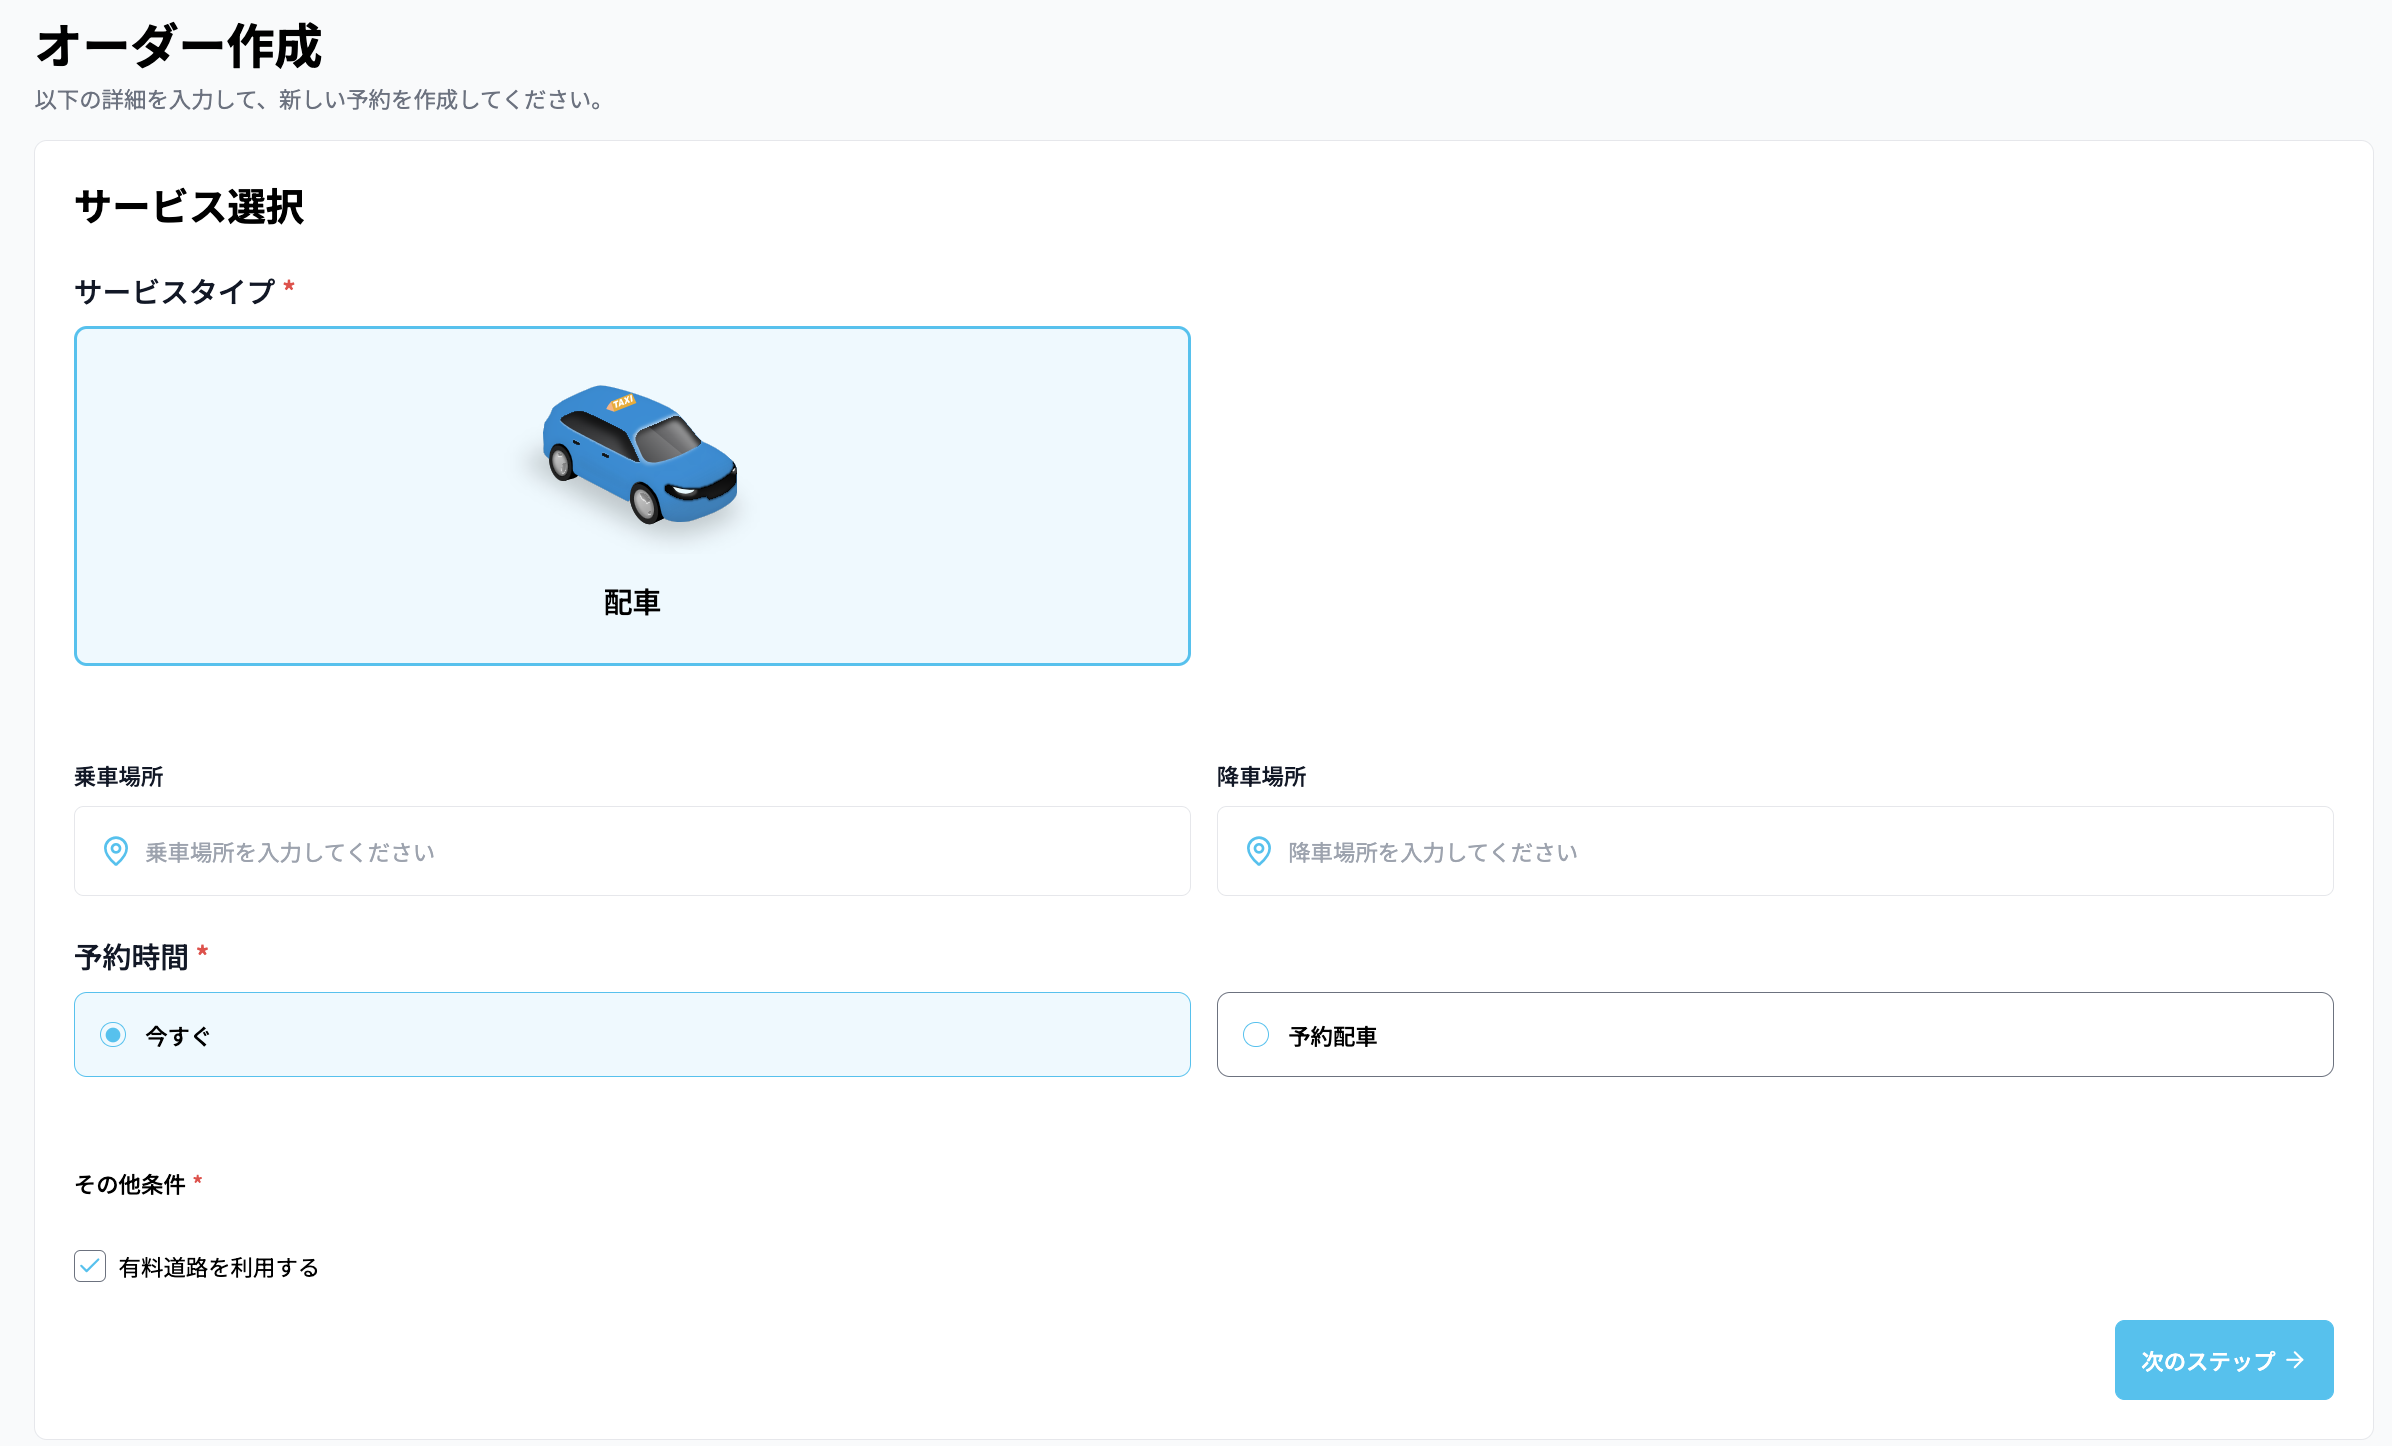Click the 予約配車 option label text
2392x1446 pixels.
tap(1333, 1036)
